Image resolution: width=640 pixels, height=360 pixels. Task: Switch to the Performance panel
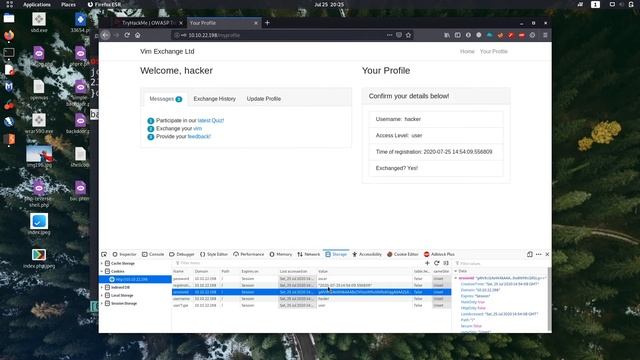point(249,254)
